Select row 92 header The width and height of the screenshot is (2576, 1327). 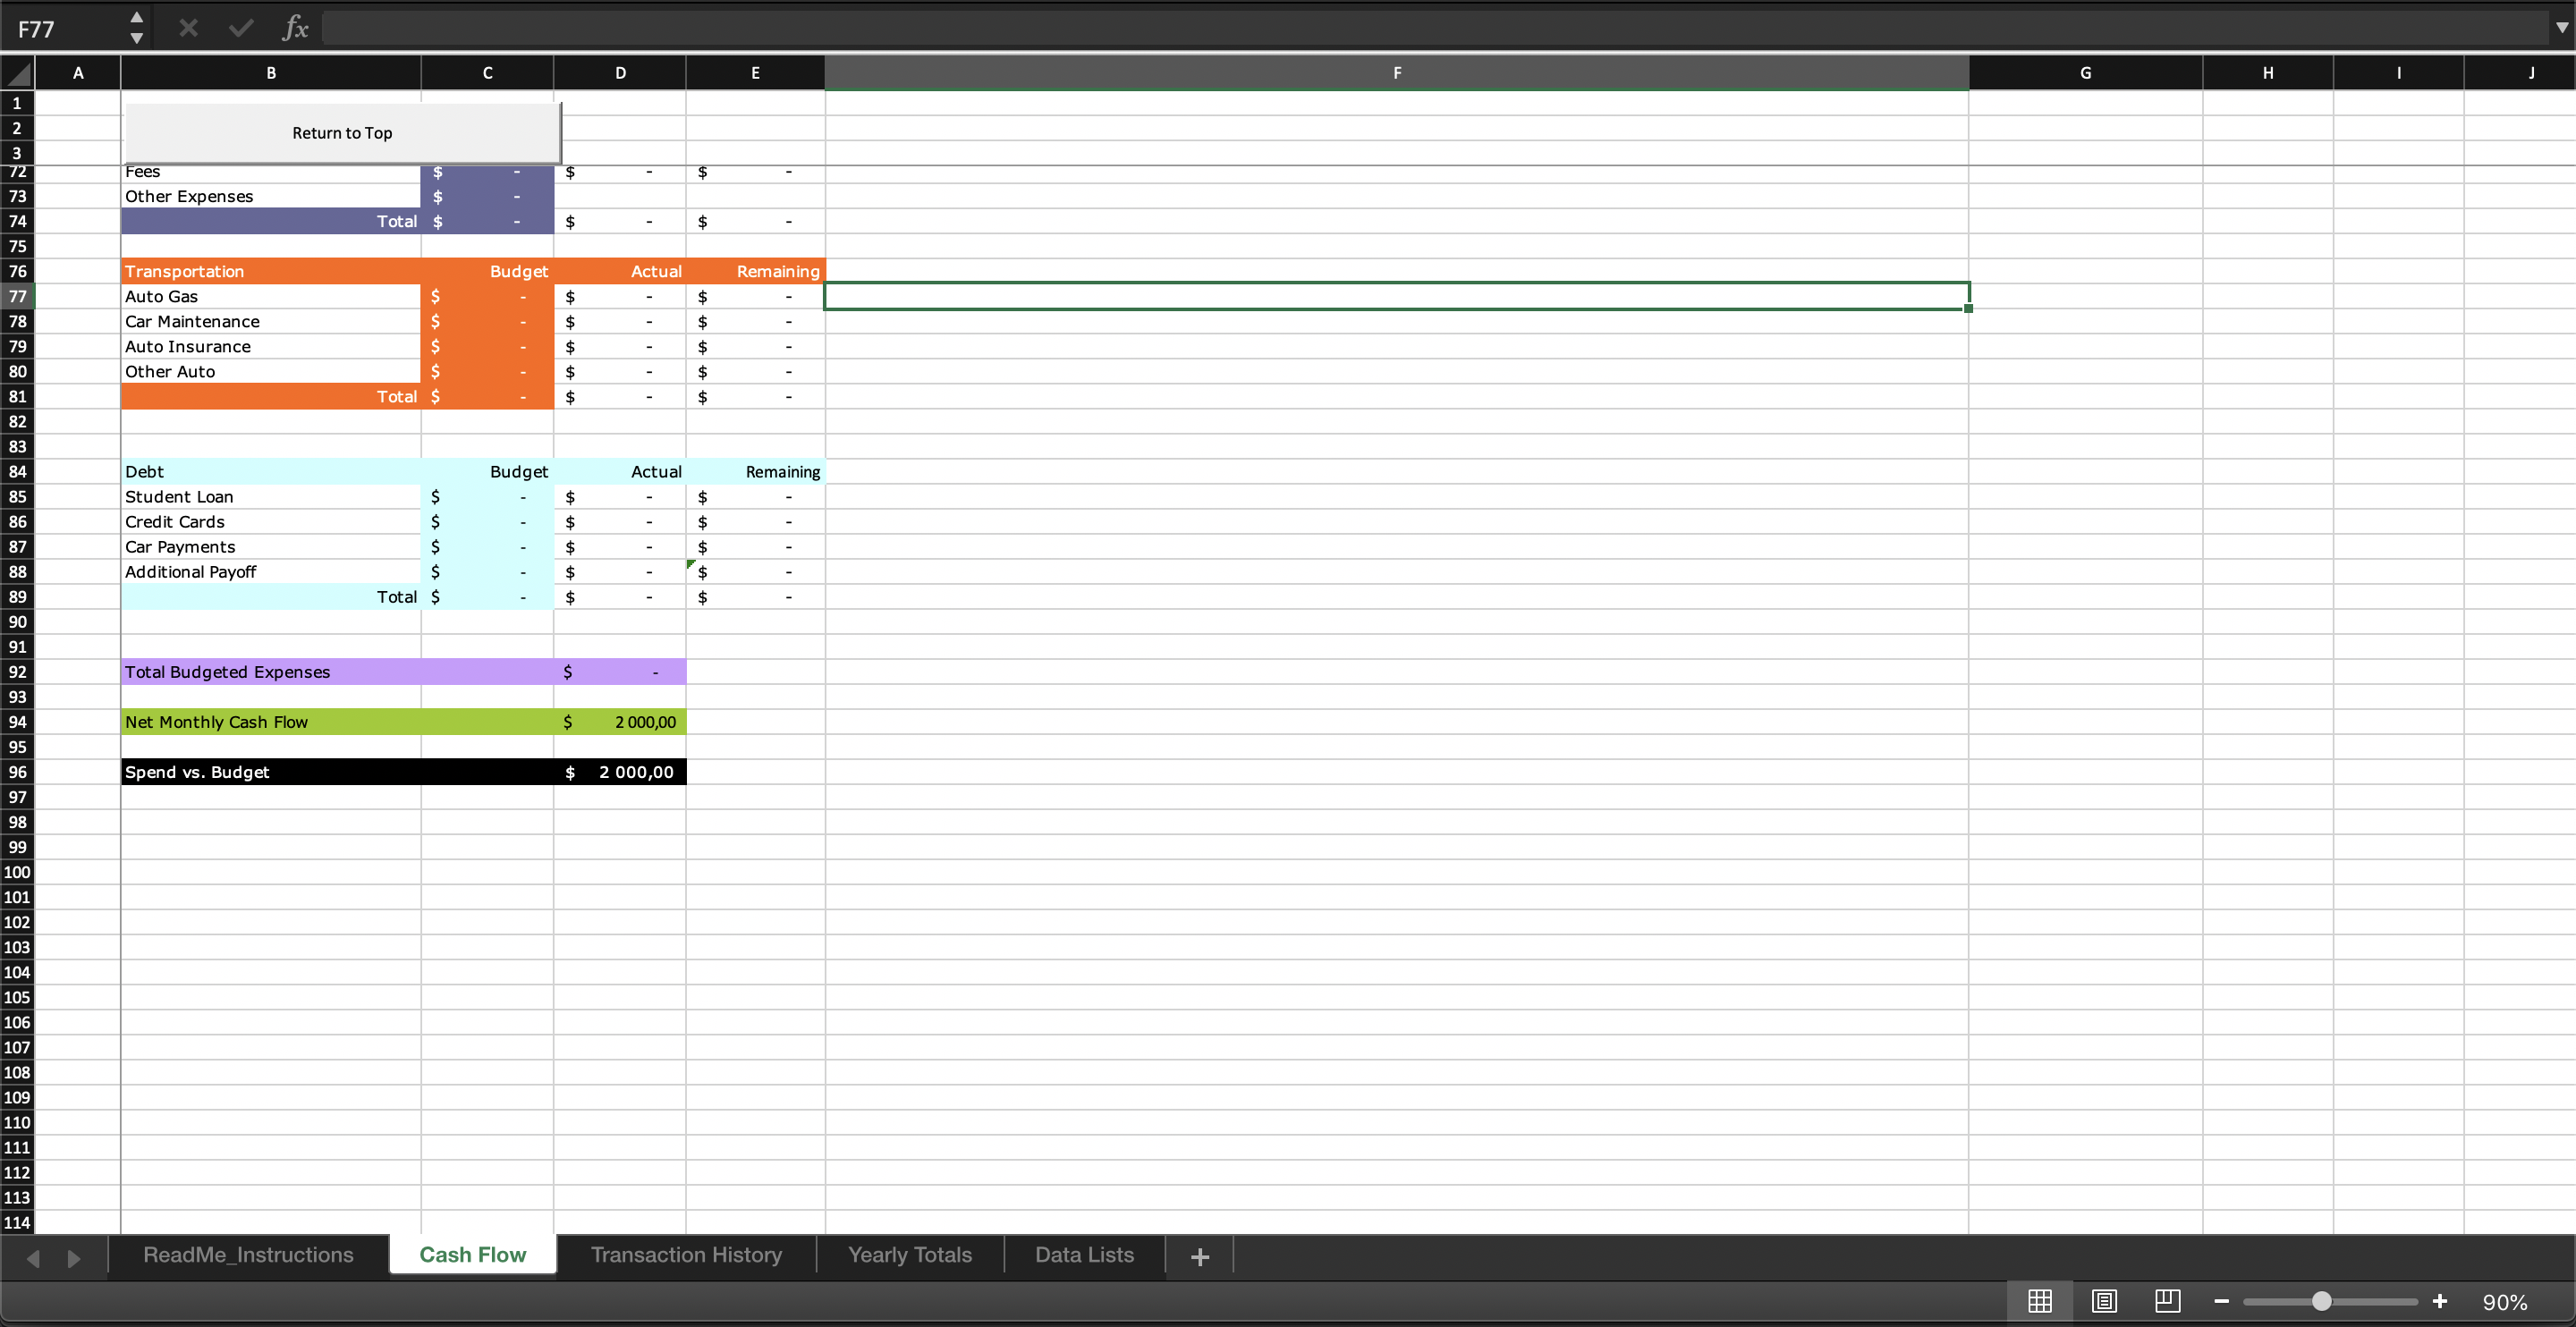click(18, 672)
